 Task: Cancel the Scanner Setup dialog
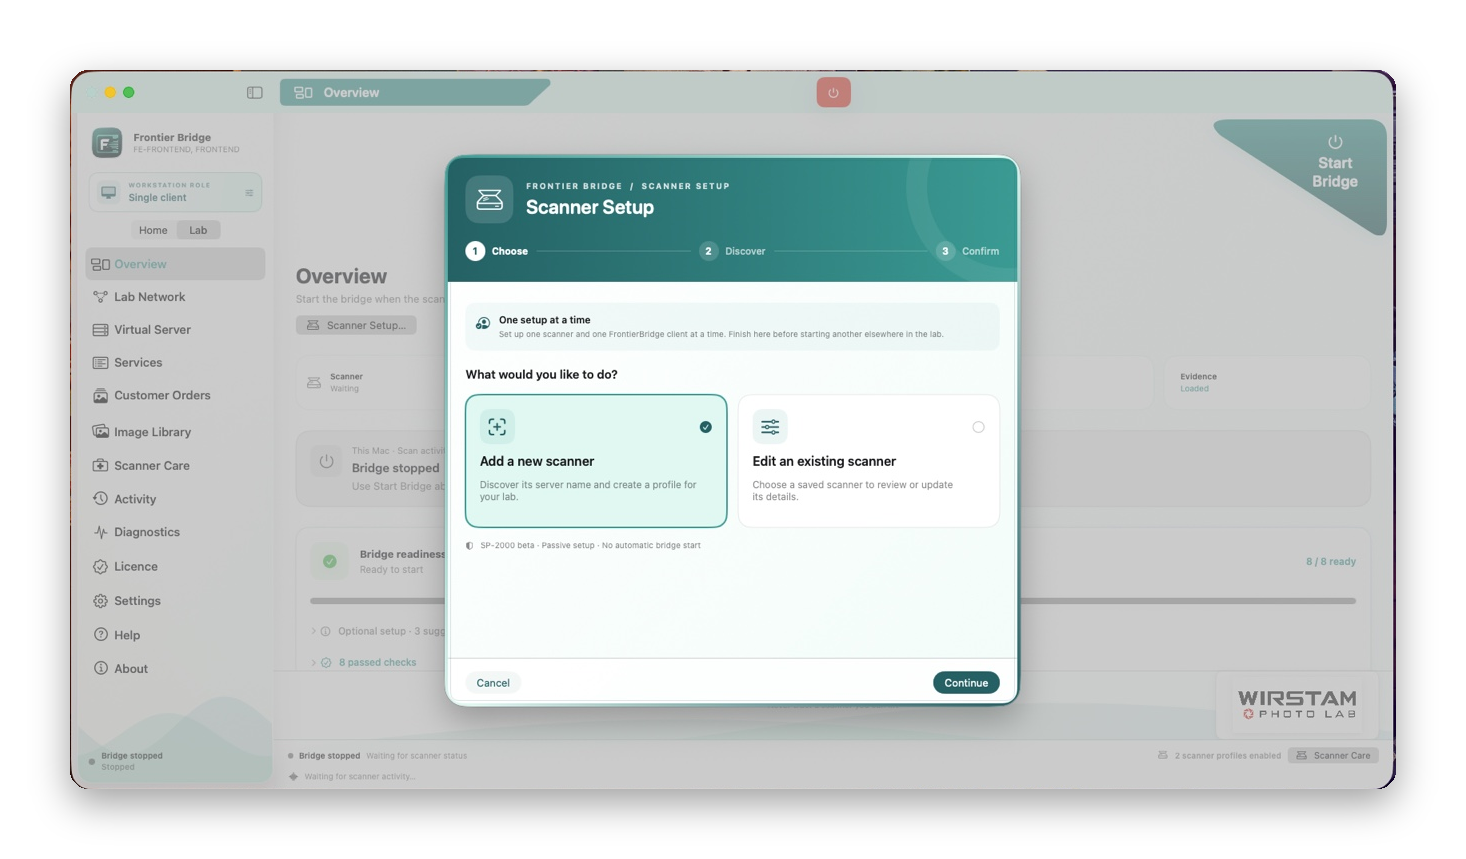(493, 683)
